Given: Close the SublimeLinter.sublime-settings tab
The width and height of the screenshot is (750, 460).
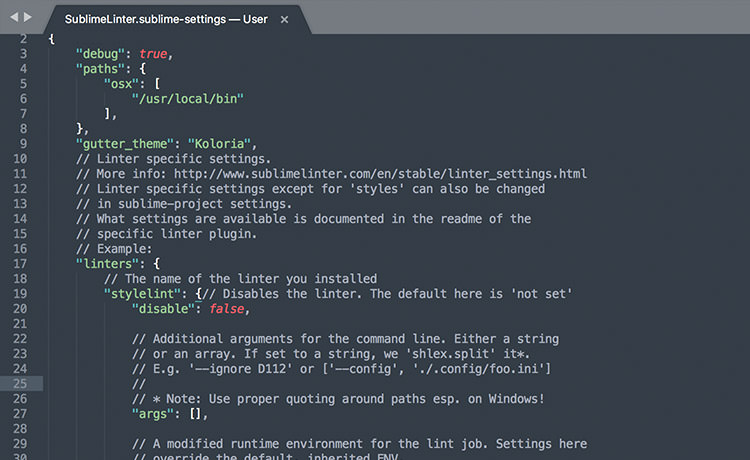Looking at the screenshot, I should tap(284, 20).
